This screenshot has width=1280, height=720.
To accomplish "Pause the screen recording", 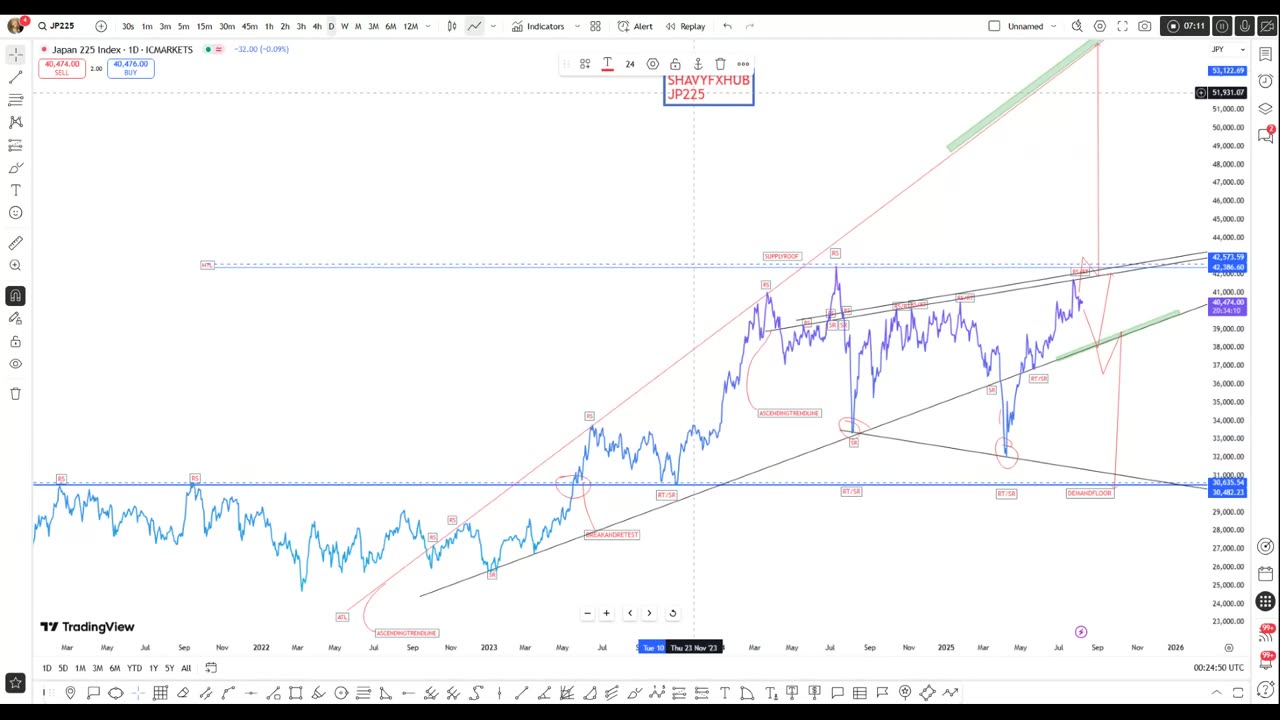I will tap(1223, 26).
